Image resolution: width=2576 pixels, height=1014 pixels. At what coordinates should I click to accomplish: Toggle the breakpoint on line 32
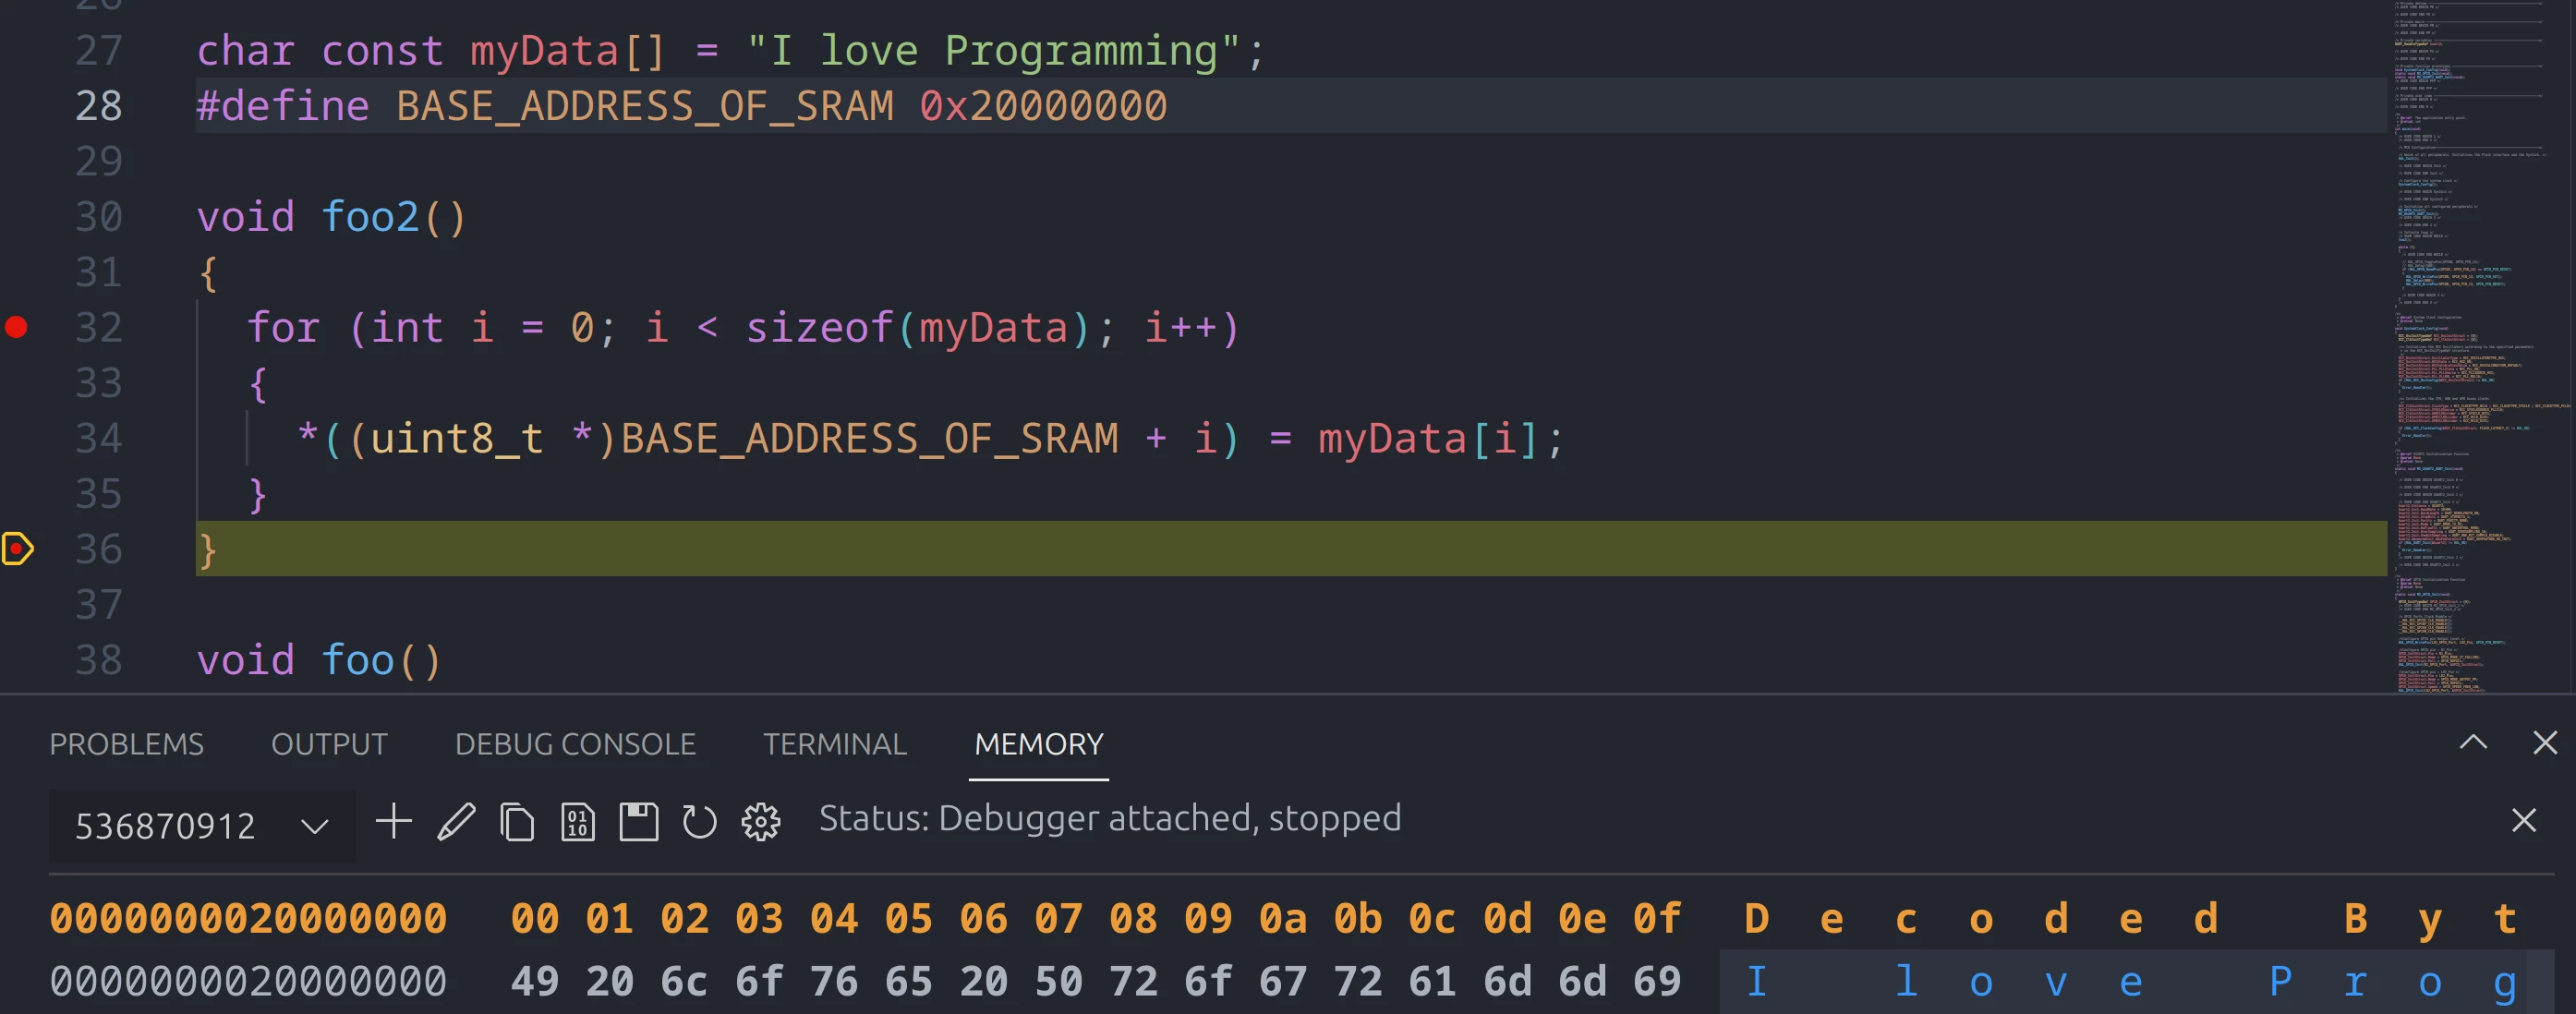click(x=16, y=327)
